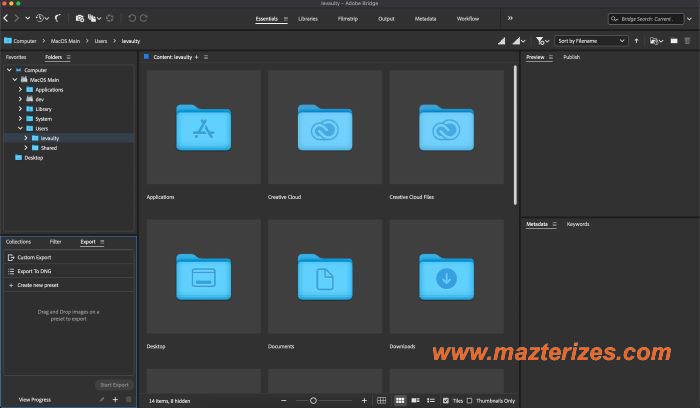
Task: Expand the Library tree folder
Action: click(x=20, y=109)
